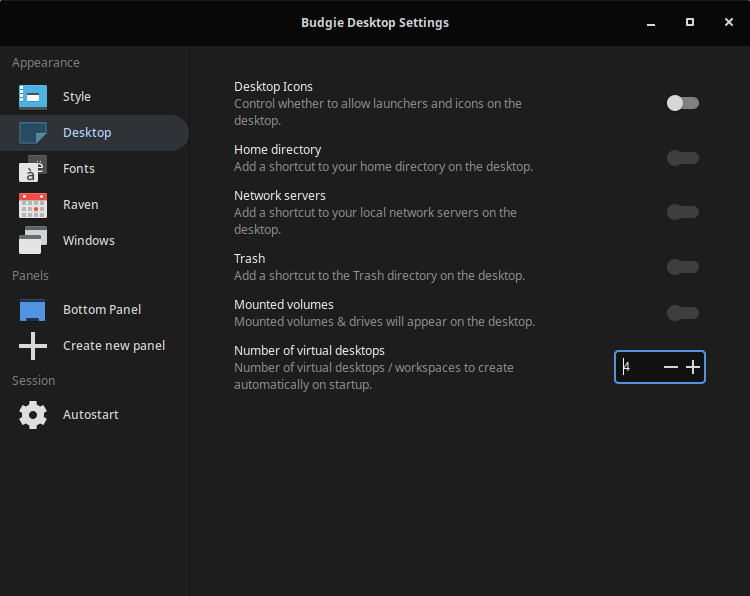Open the Raven settings page
The image size is (750, 596).
tap(81, 205)
